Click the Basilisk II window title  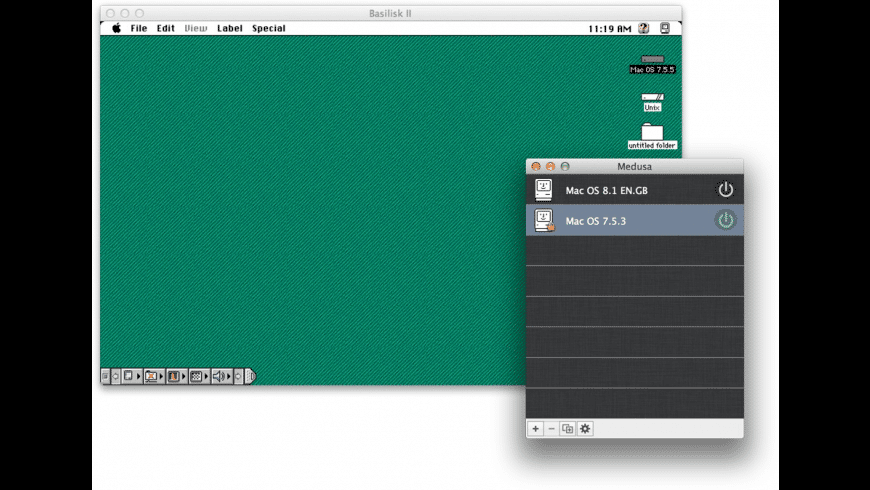(x=390, y=13)
